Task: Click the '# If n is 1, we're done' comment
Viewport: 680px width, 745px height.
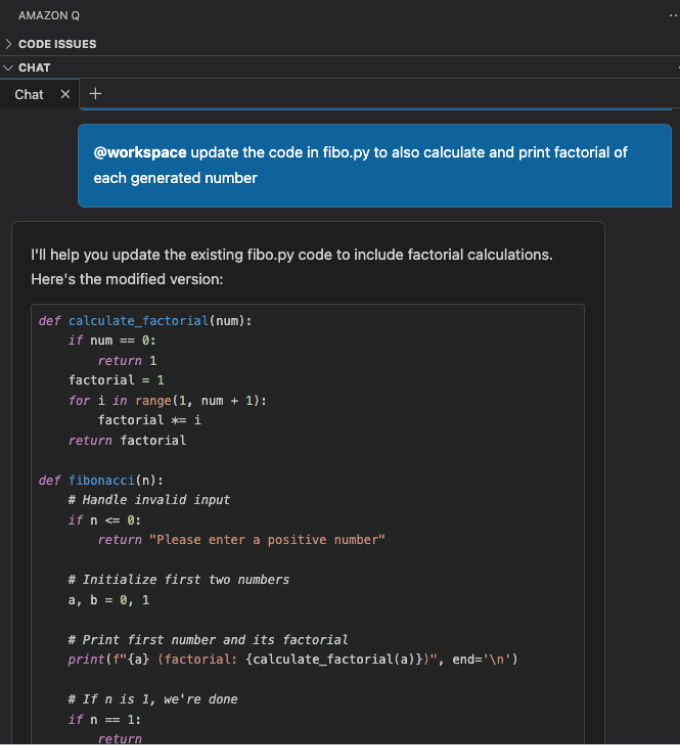Action: point(153,699)
